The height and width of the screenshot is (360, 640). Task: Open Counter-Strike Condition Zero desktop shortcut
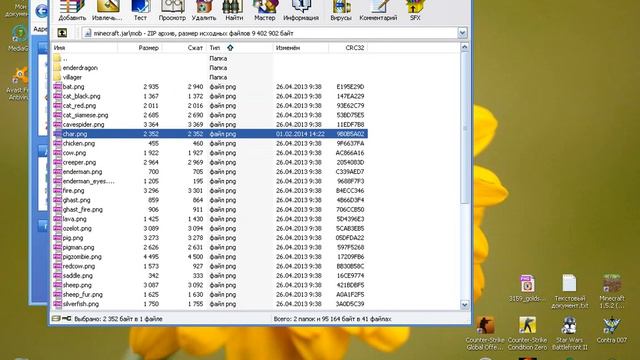(x=527, y=333)
